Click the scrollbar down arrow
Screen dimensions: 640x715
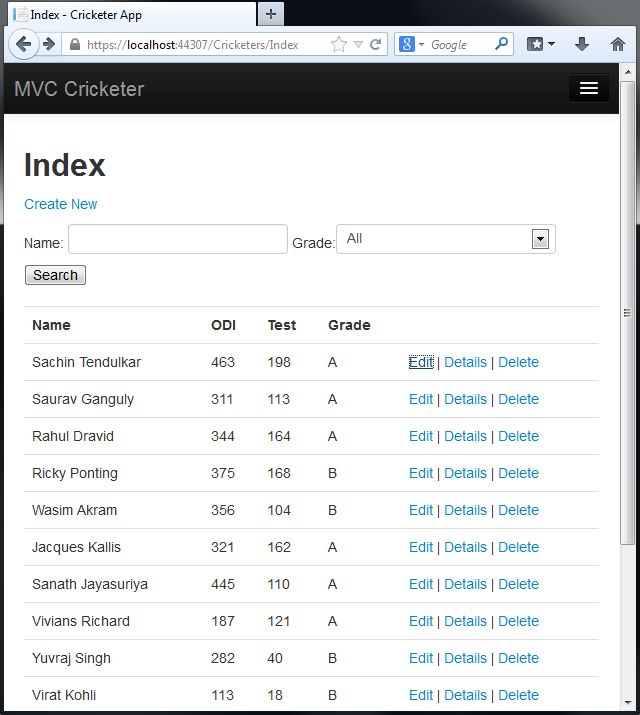(628, 703)
